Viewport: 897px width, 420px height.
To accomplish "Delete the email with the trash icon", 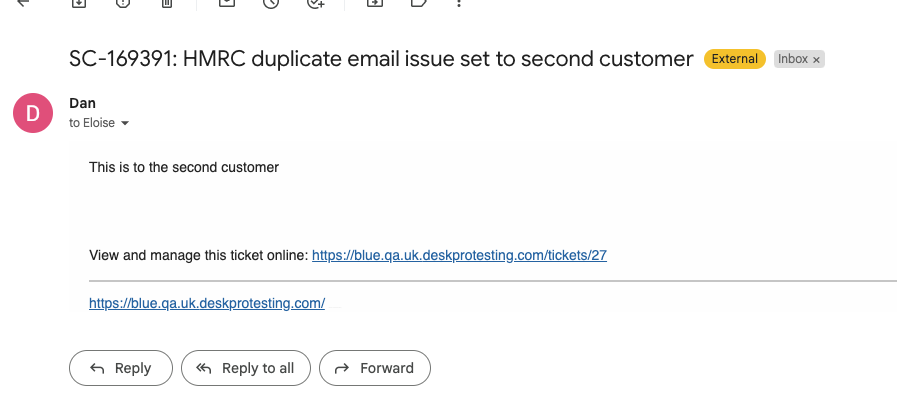I will [166, 3].
